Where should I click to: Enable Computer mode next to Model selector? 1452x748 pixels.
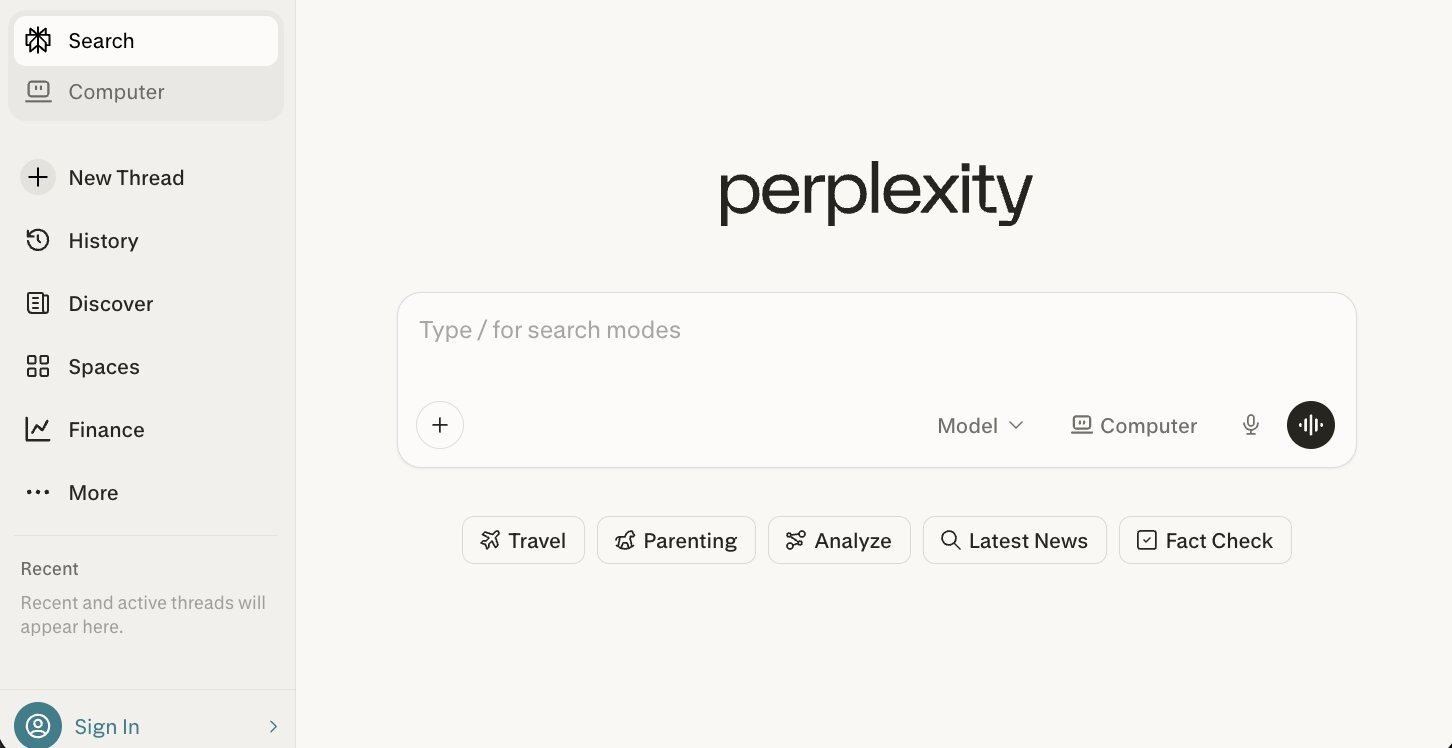[1133, 425]
